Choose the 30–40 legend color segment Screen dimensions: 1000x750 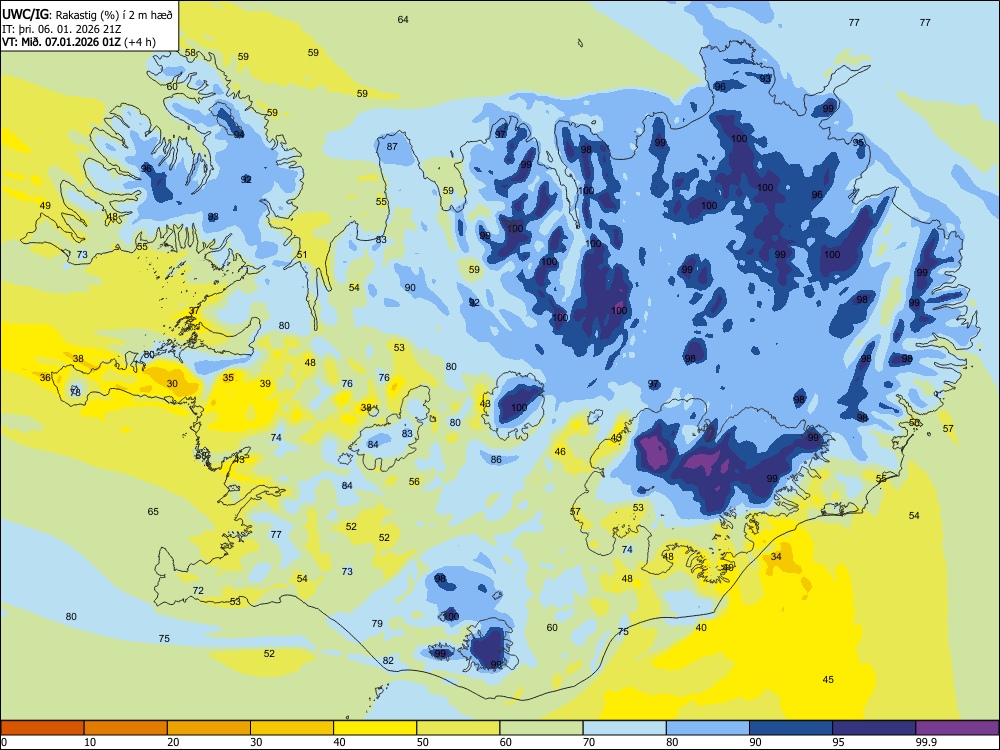click(292, 728)
